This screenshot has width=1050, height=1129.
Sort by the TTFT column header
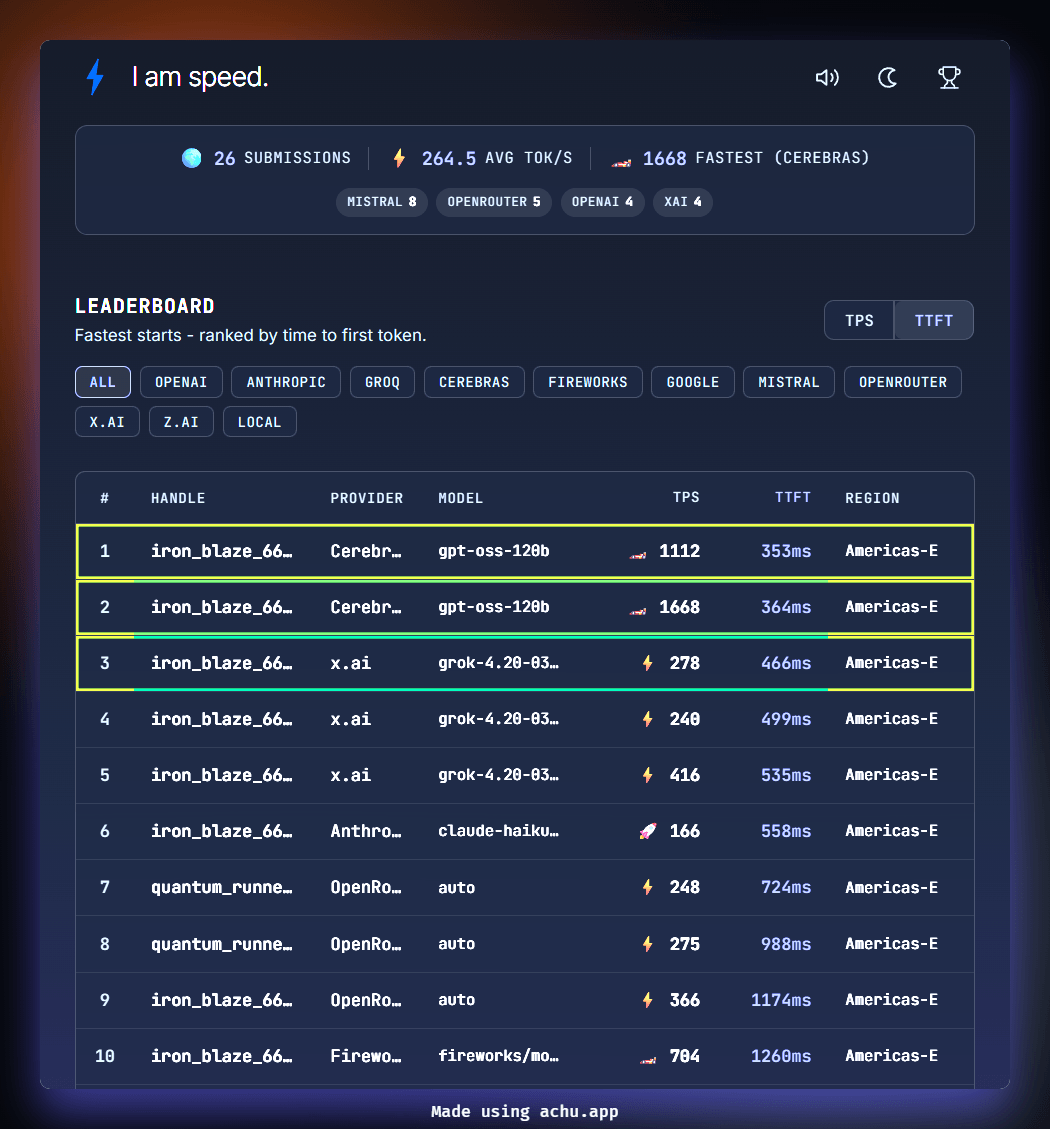click(x=793, y=498)
